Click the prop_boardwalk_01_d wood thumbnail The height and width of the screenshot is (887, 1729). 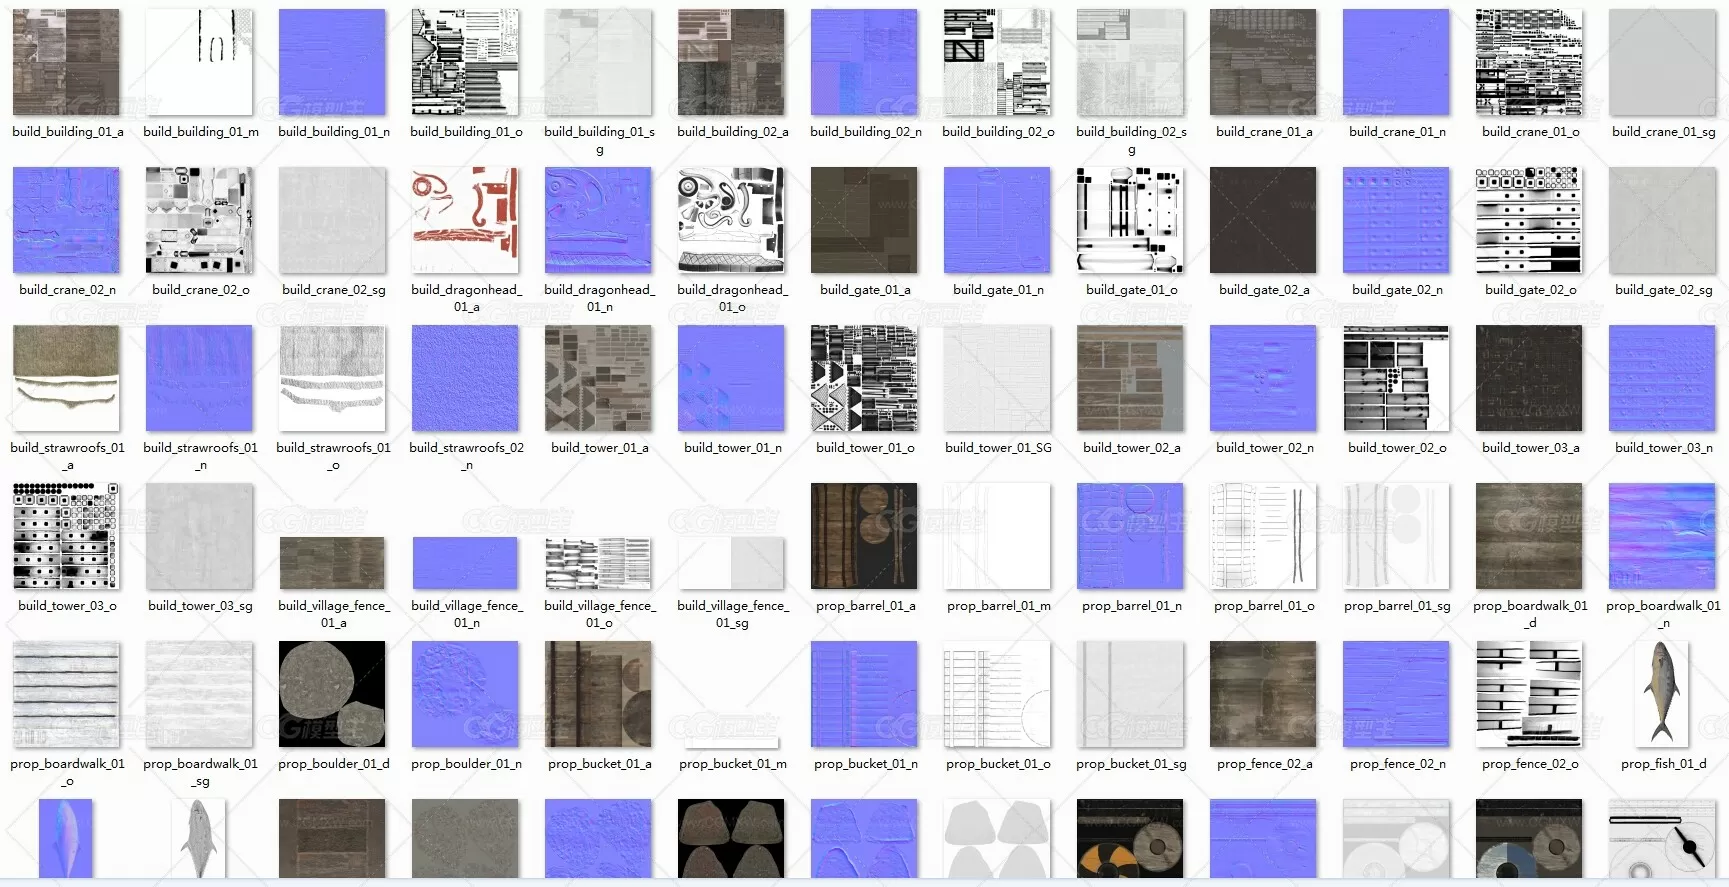(1529, 536)
